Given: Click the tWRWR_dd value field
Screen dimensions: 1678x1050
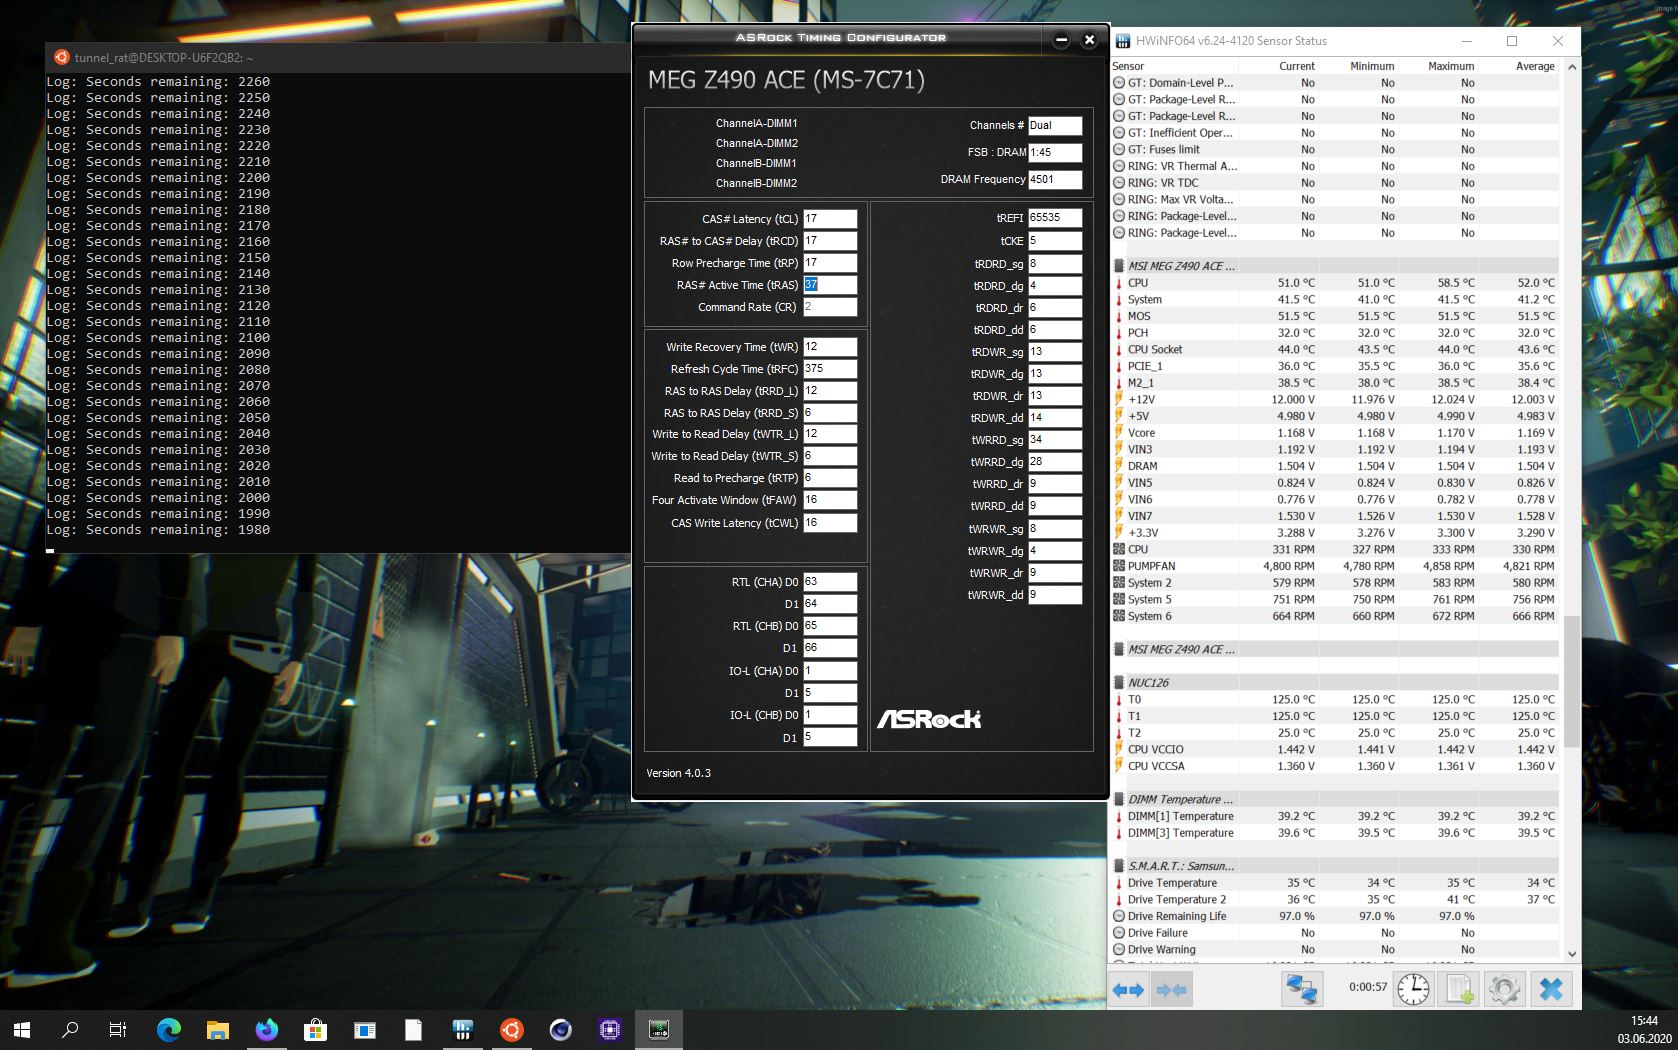Looking at the screenshot, I should tap(1055, 595).
